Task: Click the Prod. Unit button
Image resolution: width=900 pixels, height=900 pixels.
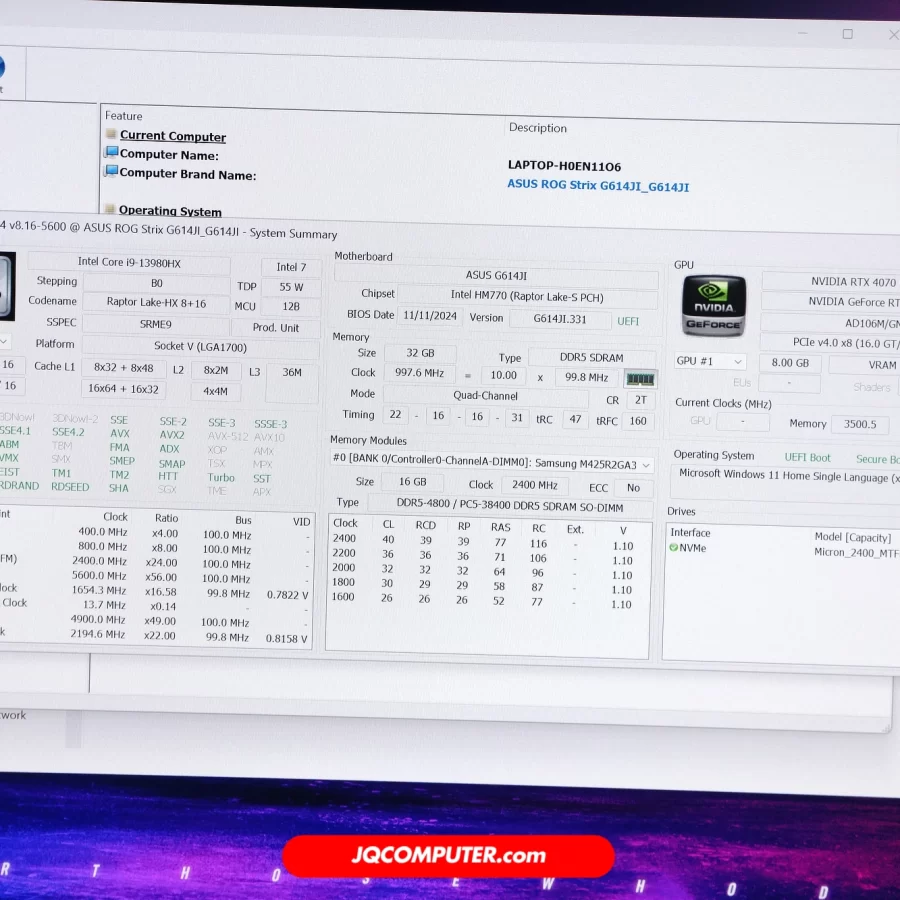Action: 275,328
